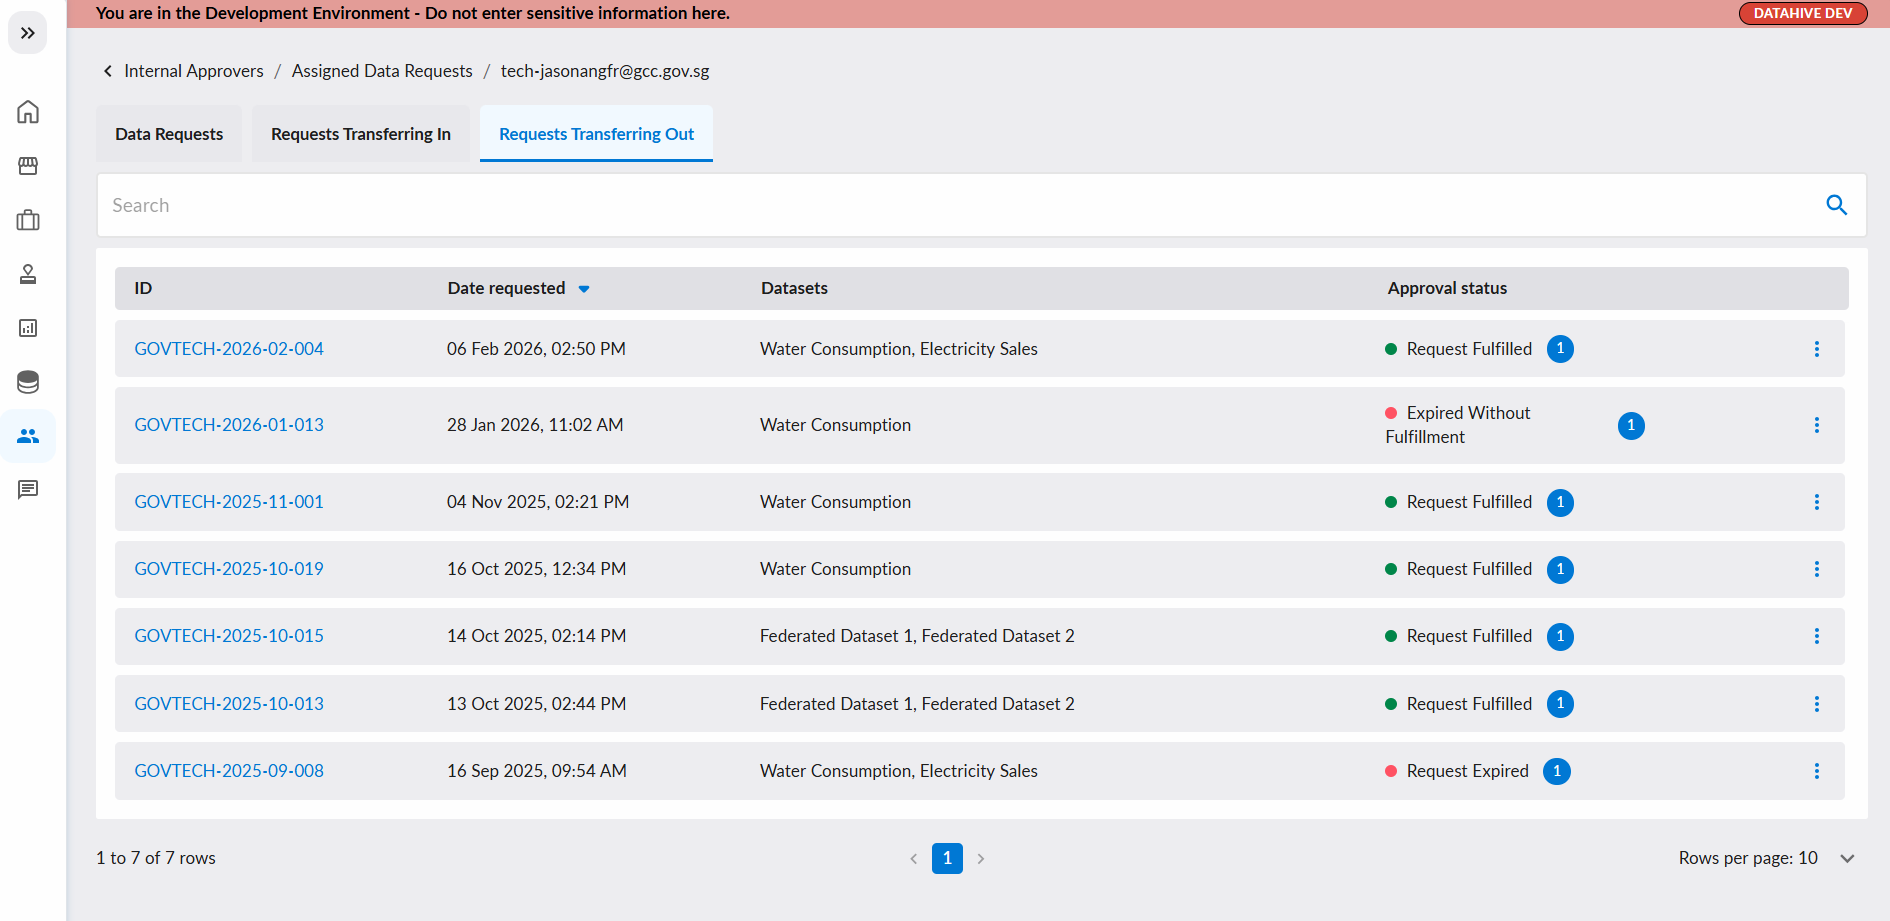
Task: Open the Home icon in sidebar
Action: 28,112
